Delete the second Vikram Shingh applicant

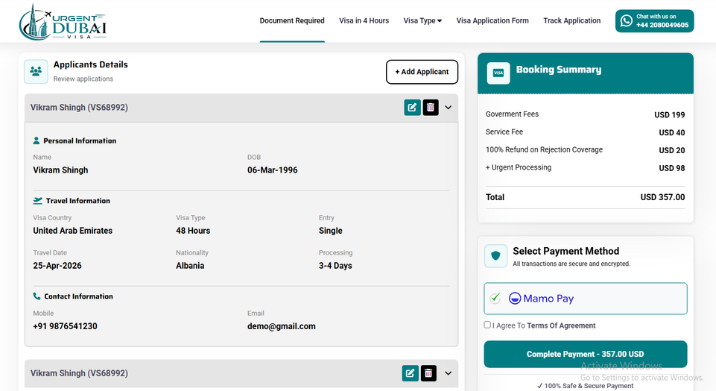pos(428,373)
